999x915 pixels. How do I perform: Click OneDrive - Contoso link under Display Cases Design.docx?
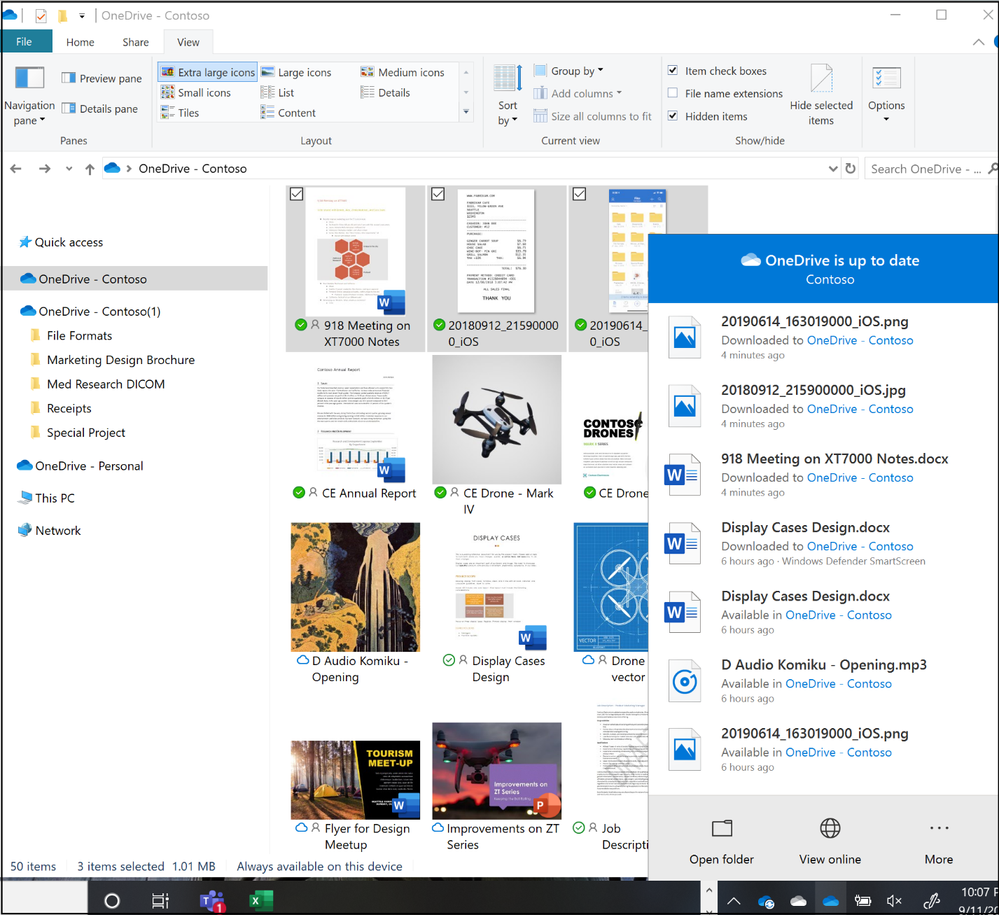(859, 546)
